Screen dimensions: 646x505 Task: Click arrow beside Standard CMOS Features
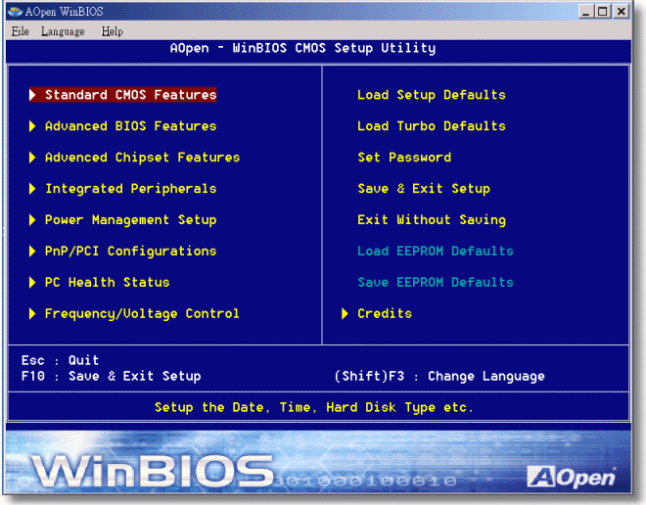pyautogui.click(x=32, y=95)
